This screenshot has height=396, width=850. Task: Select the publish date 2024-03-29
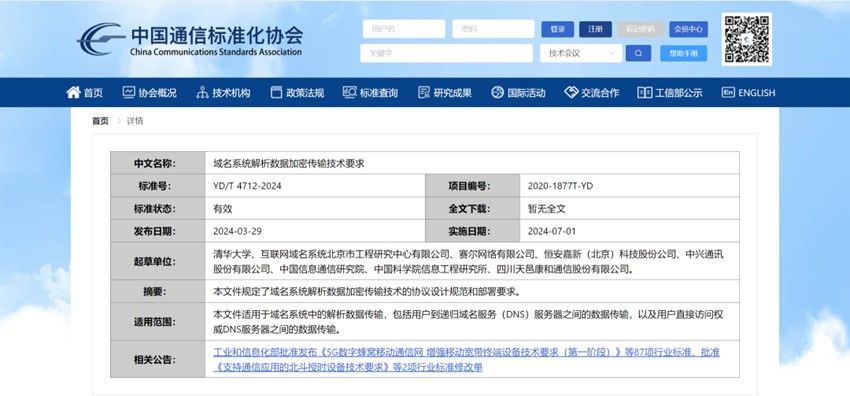[x=237, y=231]
